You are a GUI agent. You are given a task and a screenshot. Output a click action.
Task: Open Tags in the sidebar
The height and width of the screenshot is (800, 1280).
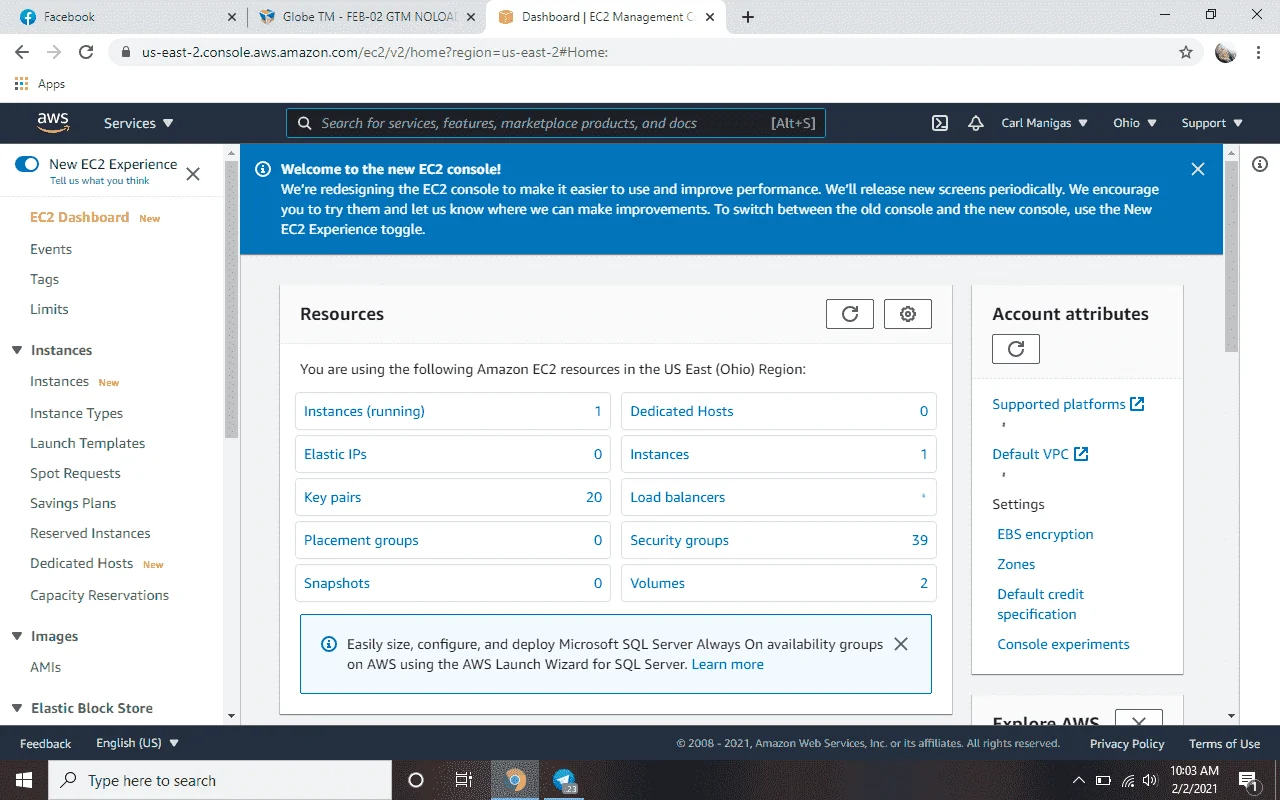(x=45, y=279)
